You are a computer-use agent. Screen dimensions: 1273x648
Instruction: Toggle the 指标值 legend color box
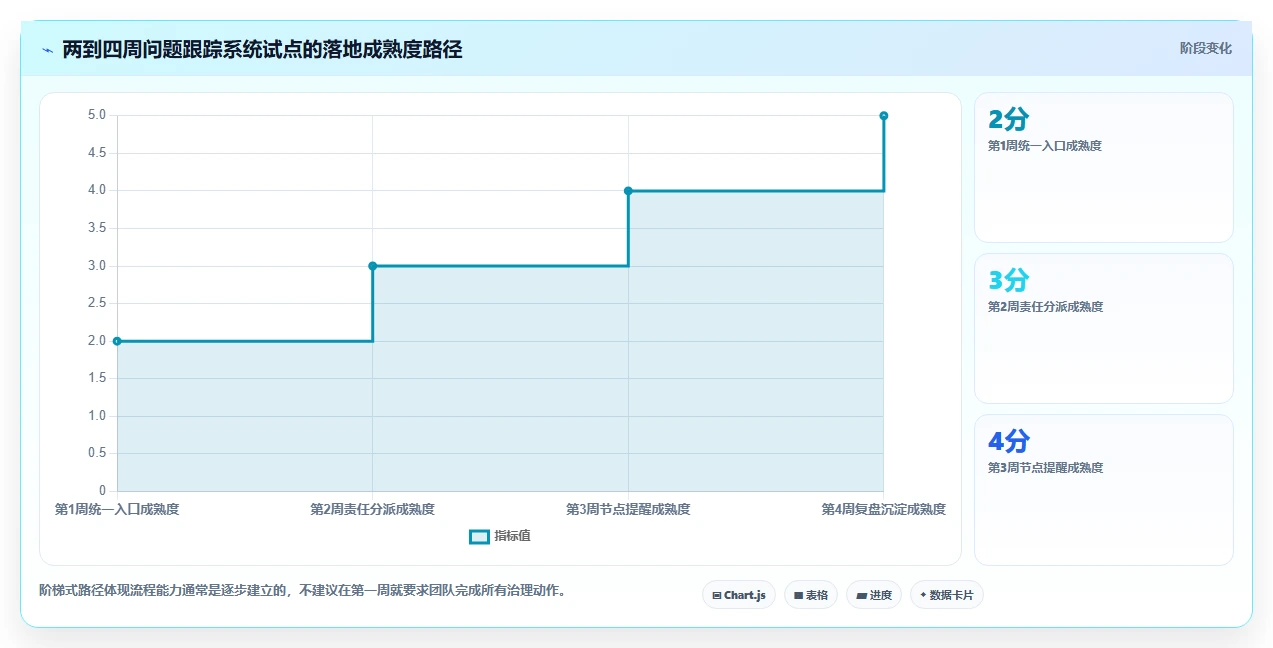479,536
